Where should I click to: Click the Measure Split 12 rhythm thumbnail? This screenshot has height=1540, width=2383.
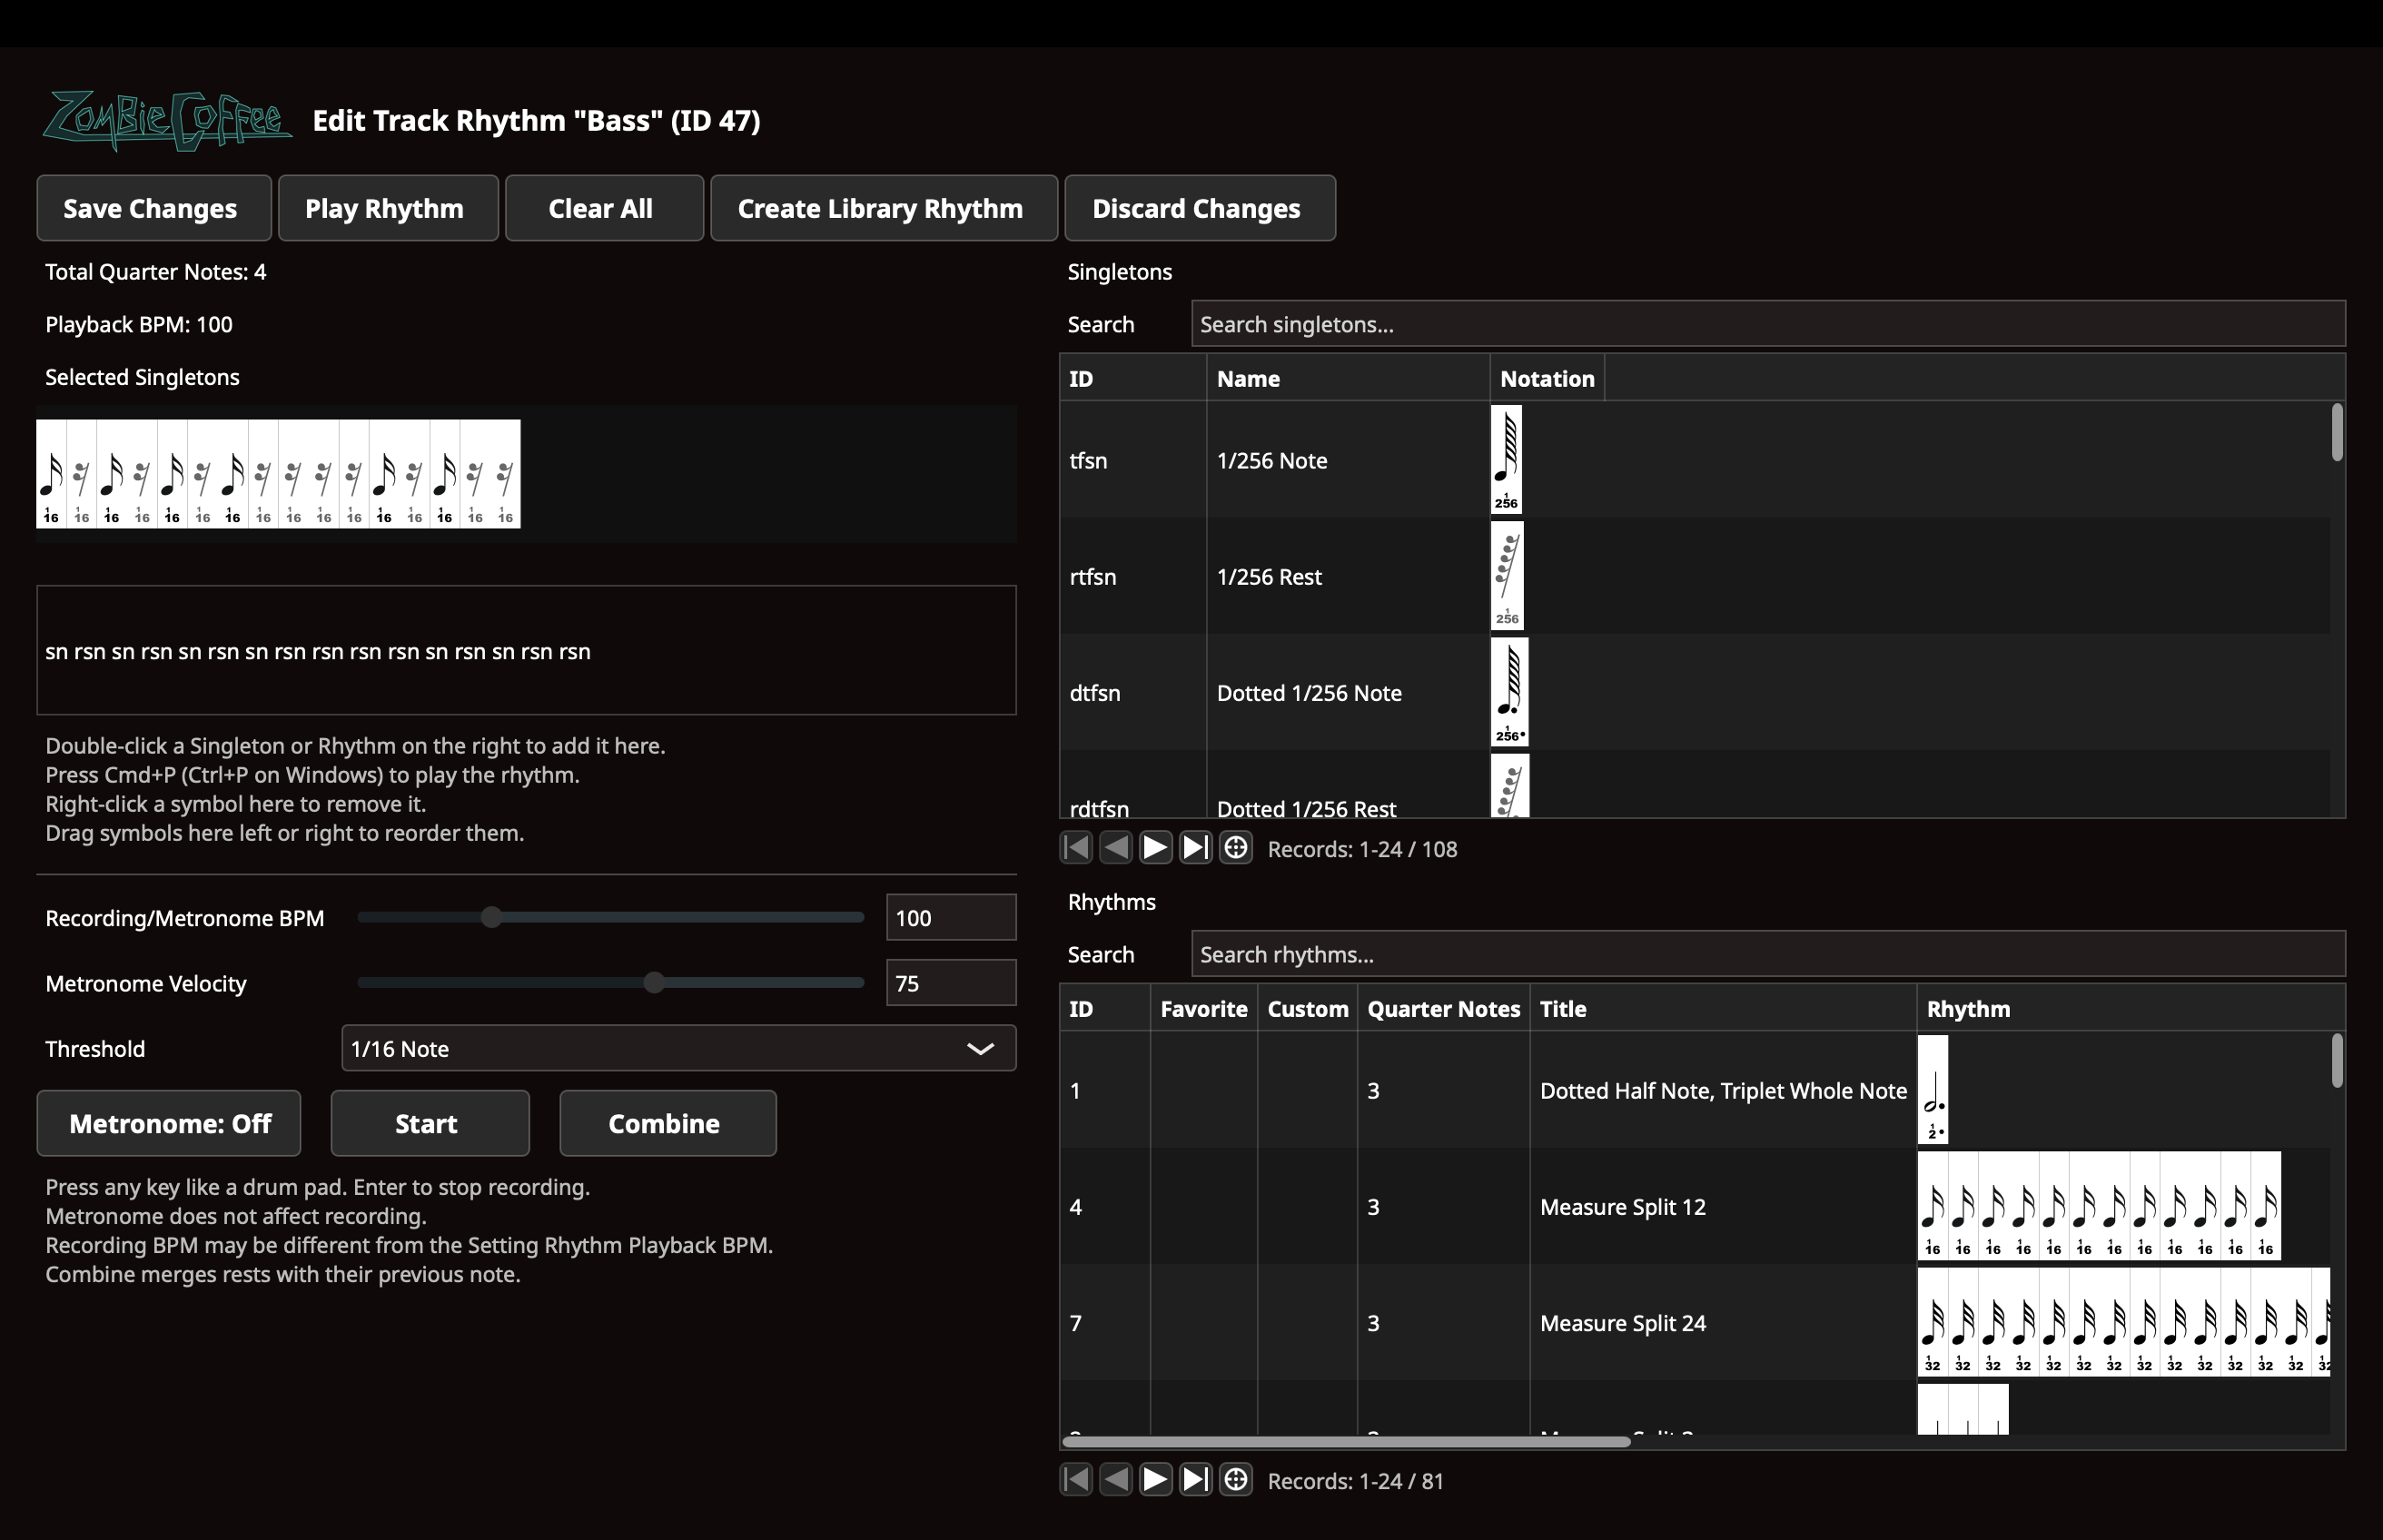point(2099,1206)
